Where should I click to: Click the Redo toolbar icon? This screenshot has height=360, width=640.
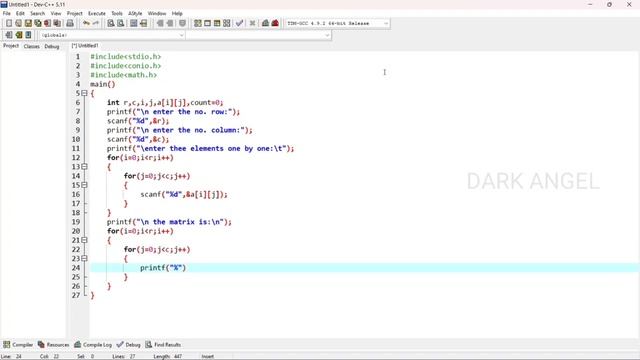click(x=96, y=23)
